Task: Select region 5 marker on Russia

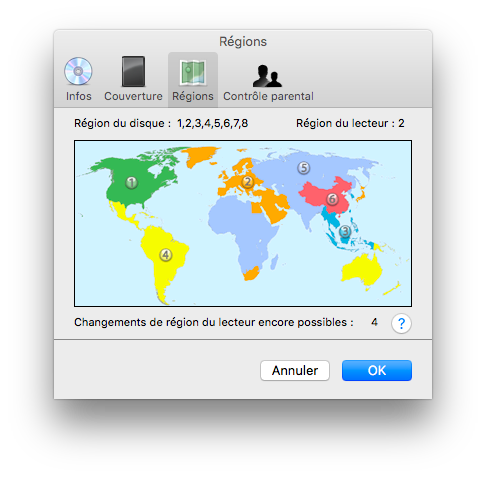Action: [x=303, y=168]
